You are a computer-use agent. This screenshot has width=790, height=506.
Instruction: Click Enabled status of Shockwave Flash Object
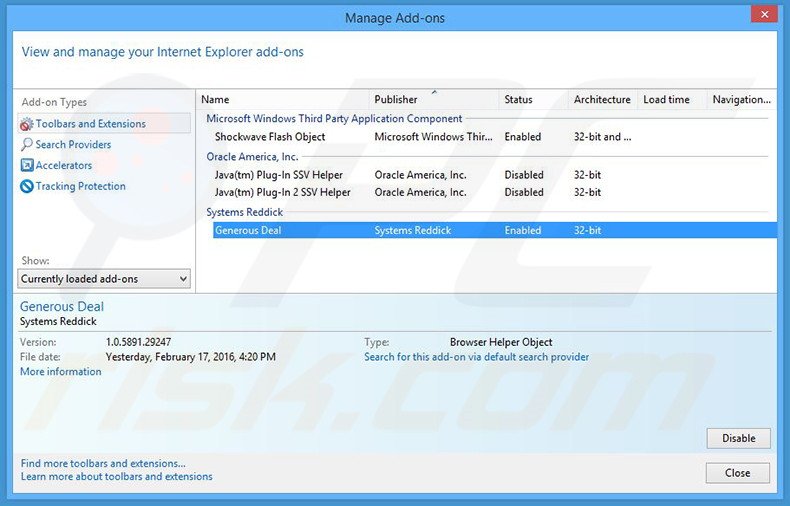click(x=522, y=137)
